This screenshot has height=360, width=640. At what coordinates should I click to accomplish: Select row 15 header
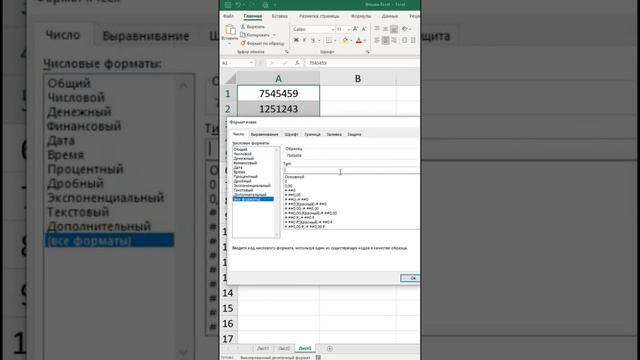(228, 308)
